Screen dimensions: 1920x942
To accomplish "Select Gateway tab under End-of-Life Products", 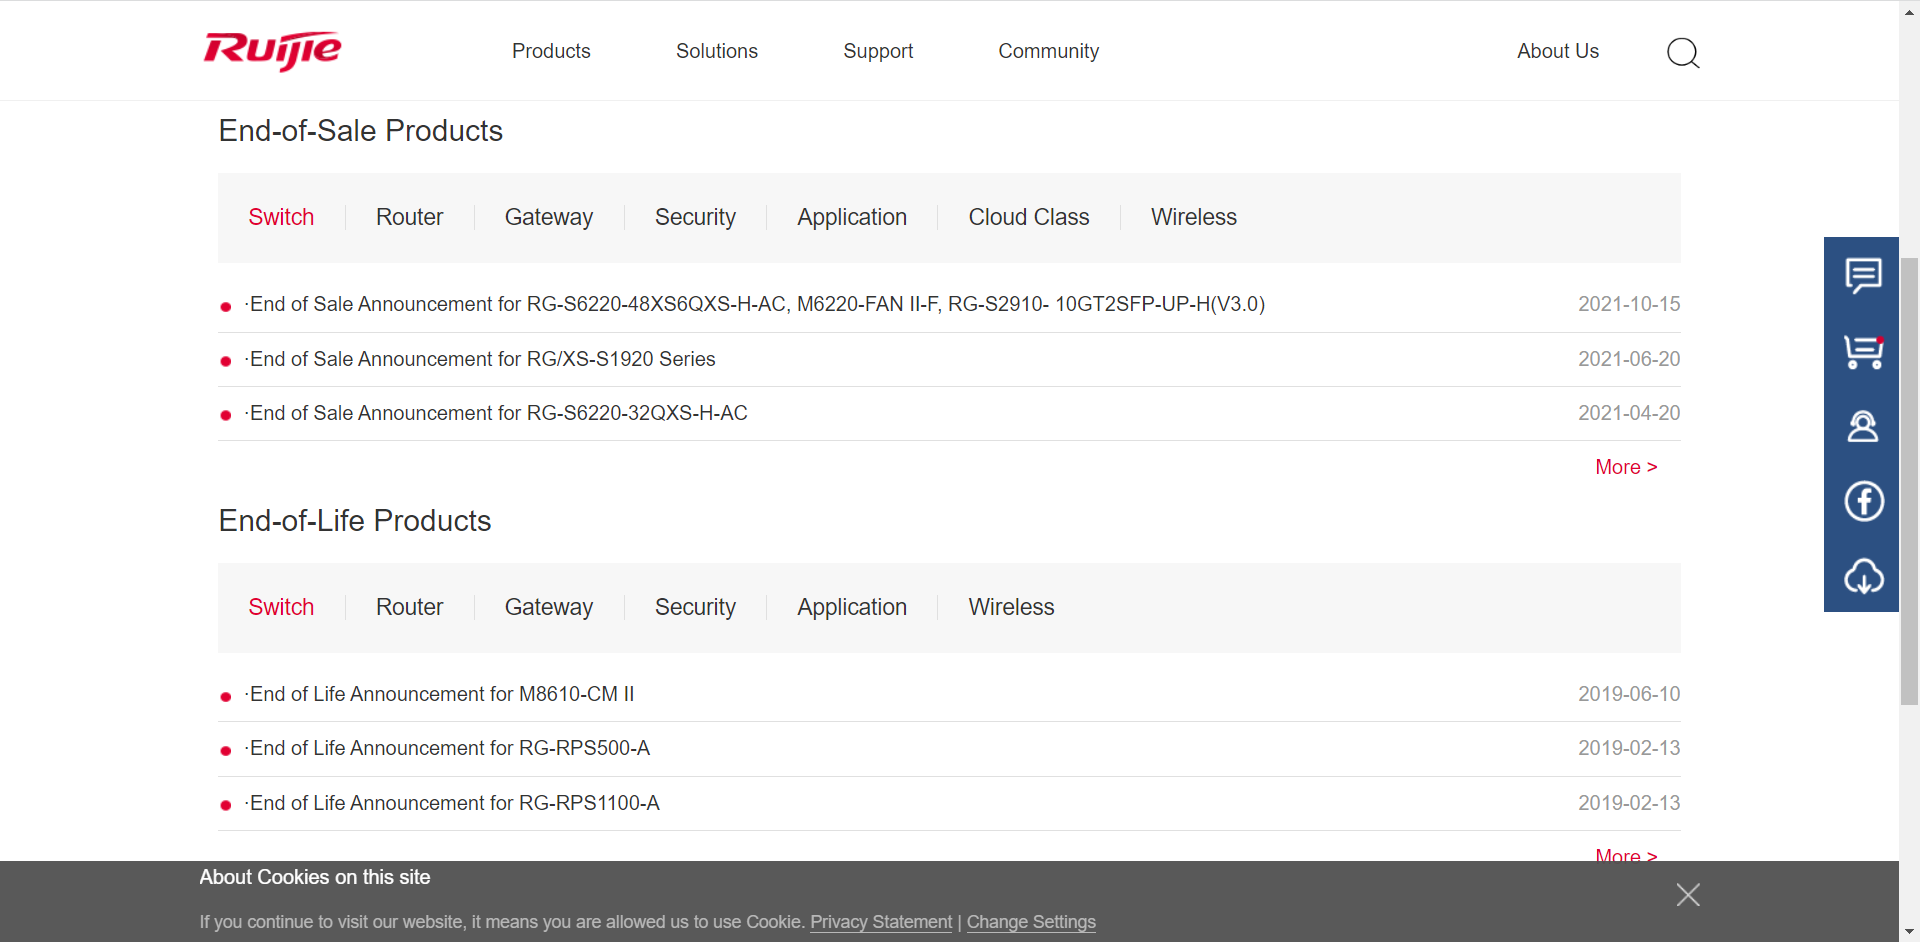I will point(549,607).
